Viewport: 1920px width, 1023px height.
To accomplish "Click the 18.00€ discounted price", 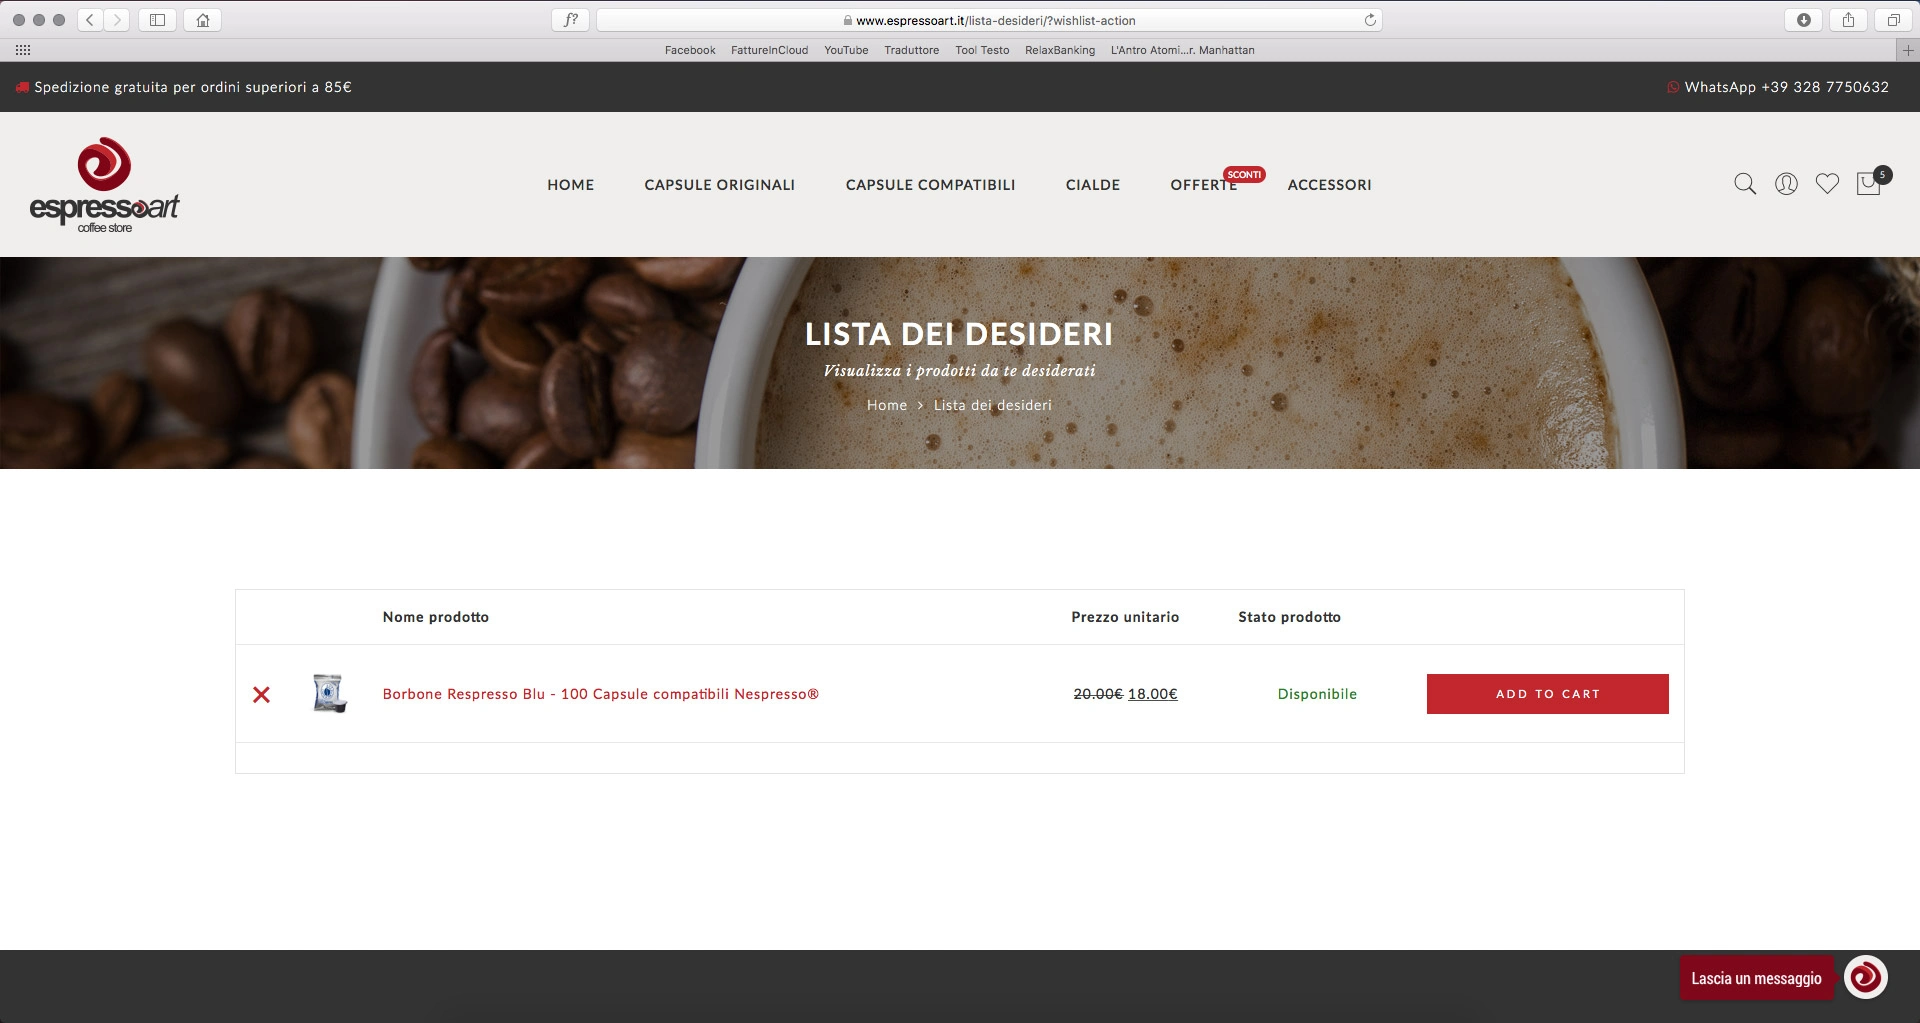I will 1153,694.
